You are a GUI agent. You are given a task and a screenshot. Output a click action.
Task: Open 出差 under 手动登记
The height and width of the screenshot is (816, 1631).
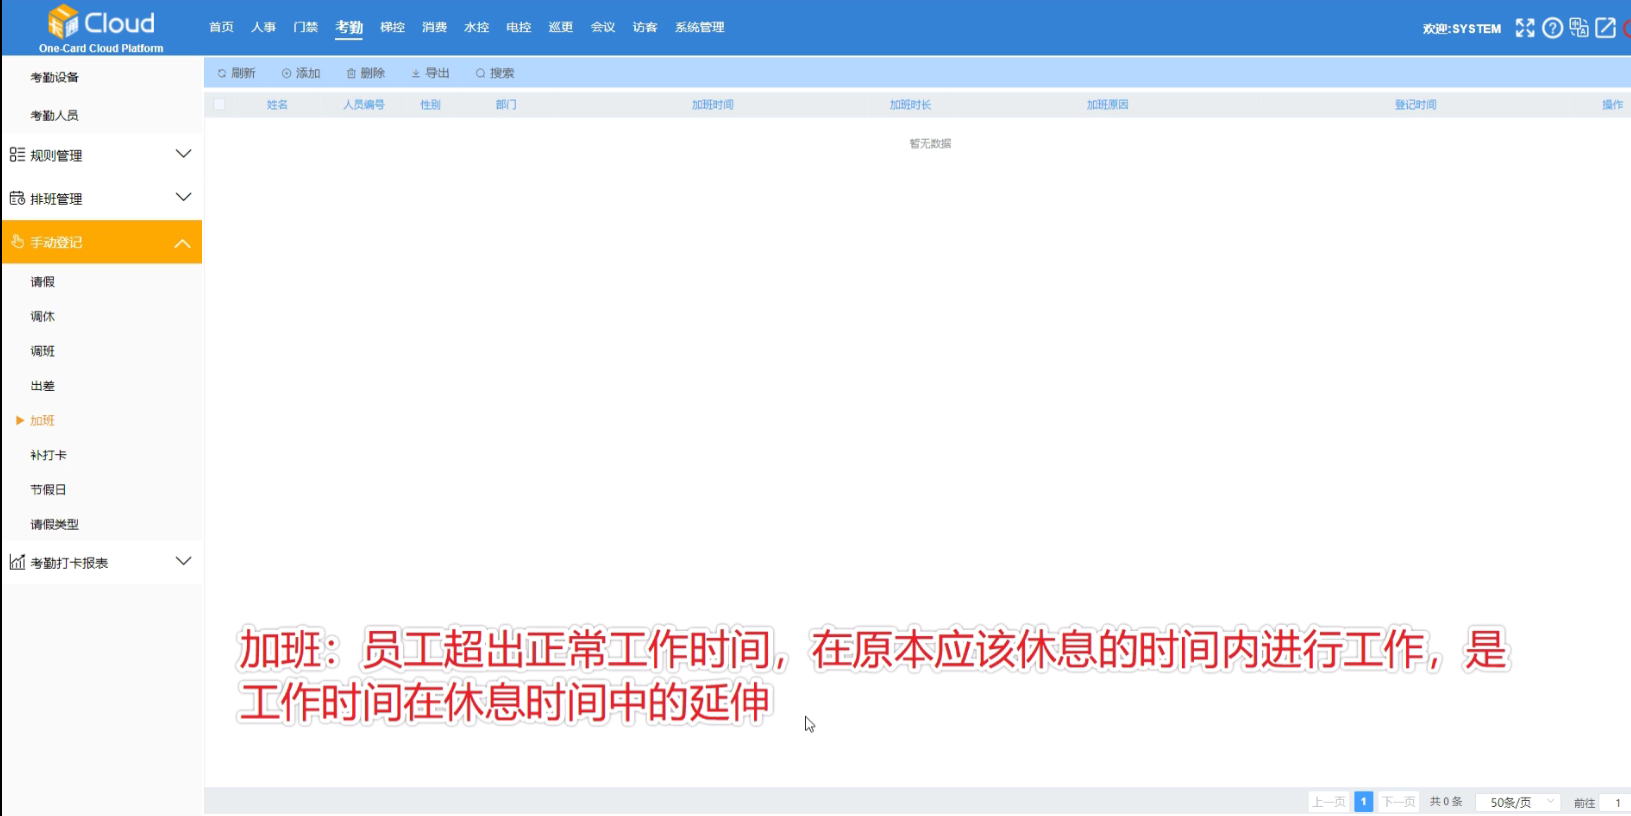coord(42,386)
